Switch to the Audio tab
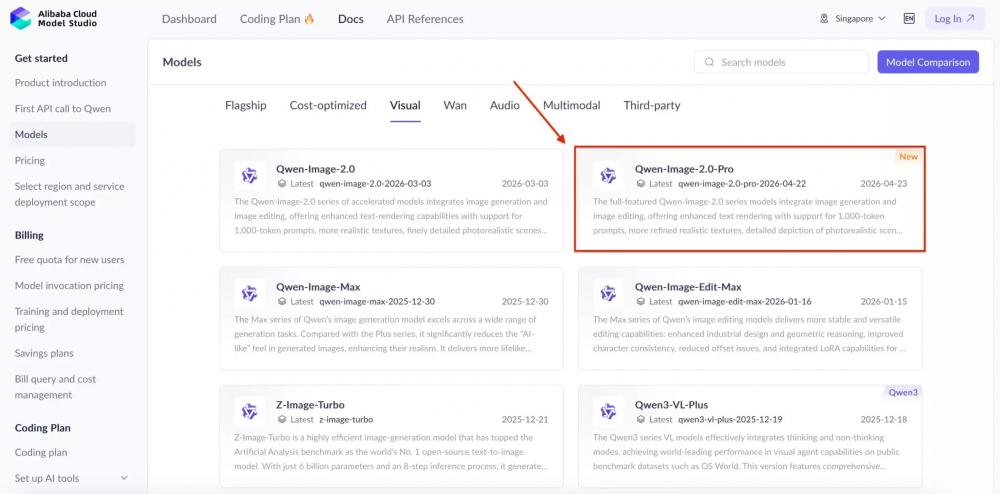The width and height of the screenshot is (1000, 494). (x=504, y=105)
